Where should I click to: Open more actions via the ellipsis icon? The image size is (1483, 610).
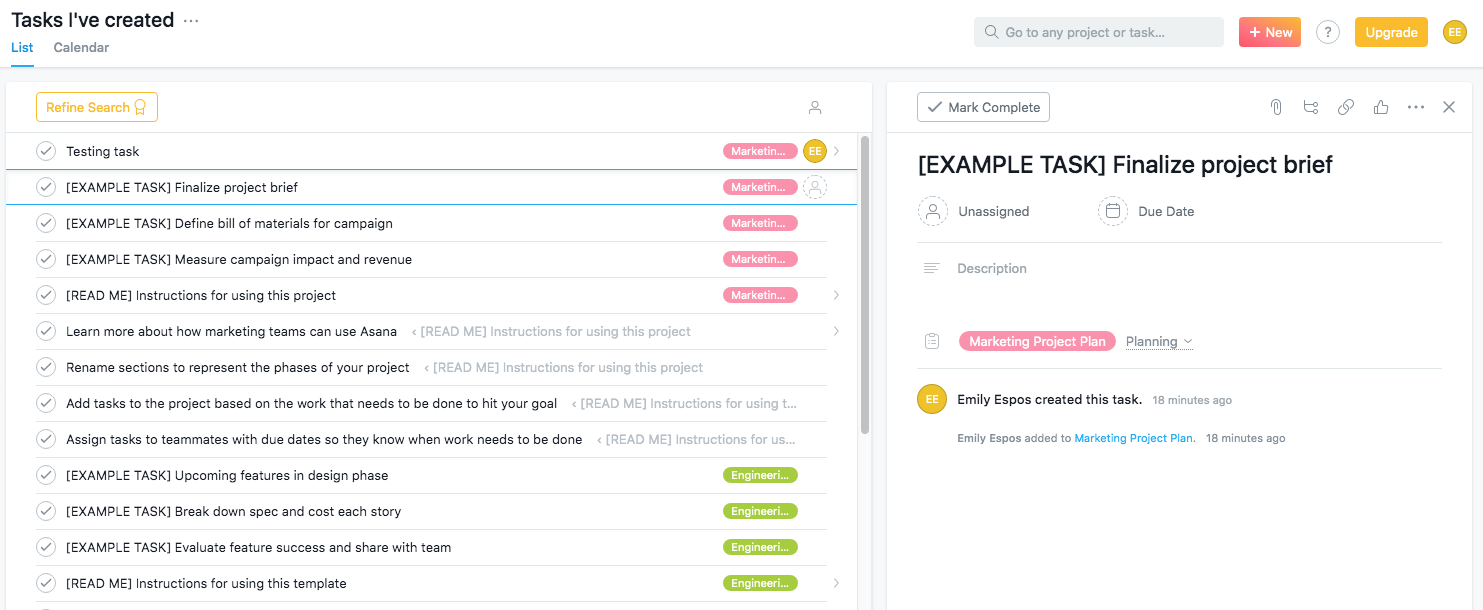pyautogui.click(x=1416, y=107)
